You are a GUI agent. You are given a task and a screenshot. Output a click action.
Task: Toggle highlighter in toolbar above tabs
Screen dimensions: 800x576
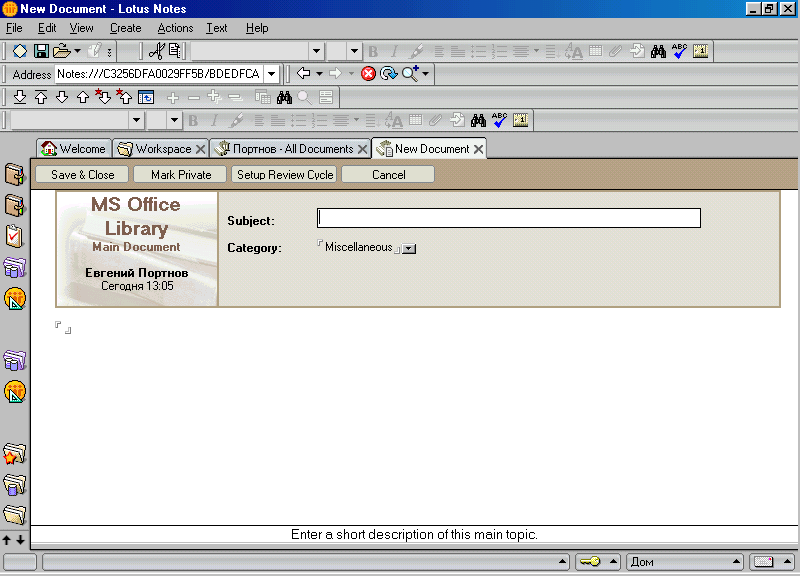[236, 120]
